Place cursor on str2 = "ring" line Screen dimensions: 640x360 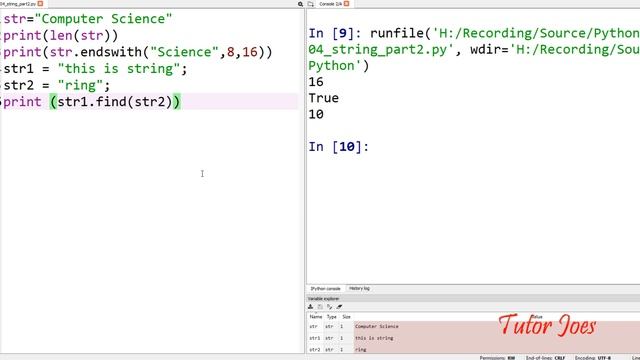[x=56, y=86]
